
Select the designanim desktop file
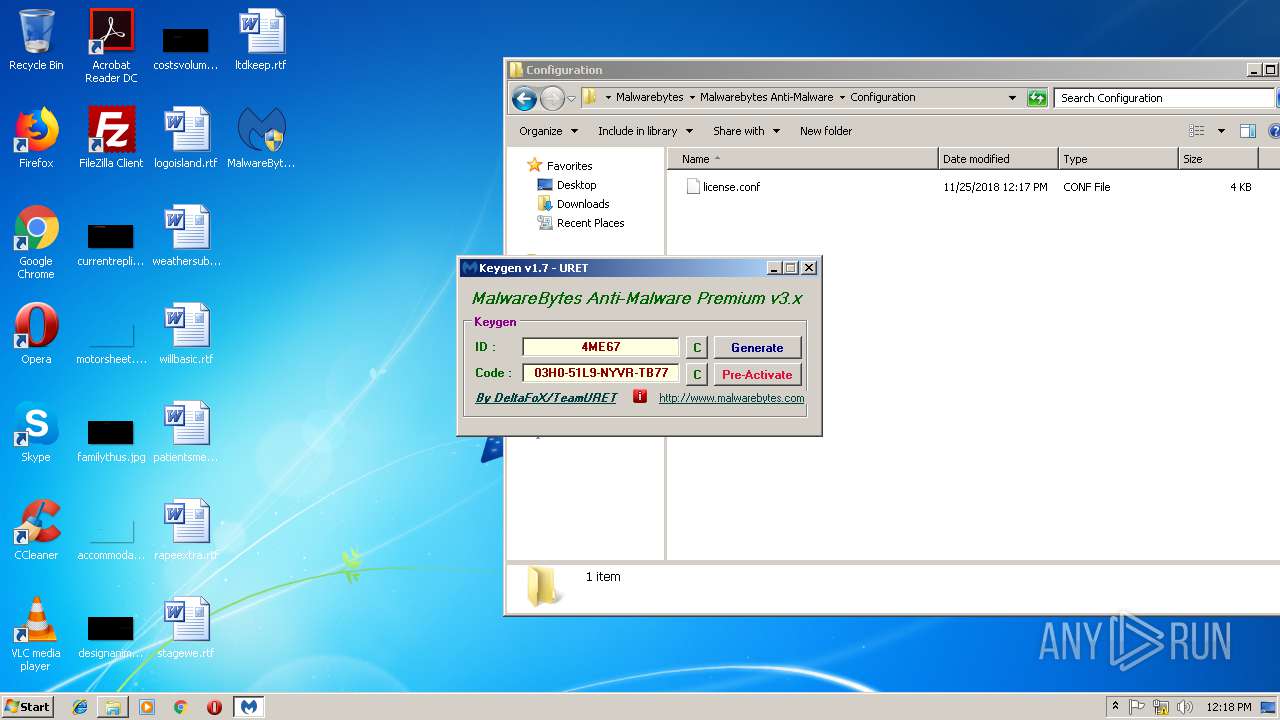tap(111, 636)
